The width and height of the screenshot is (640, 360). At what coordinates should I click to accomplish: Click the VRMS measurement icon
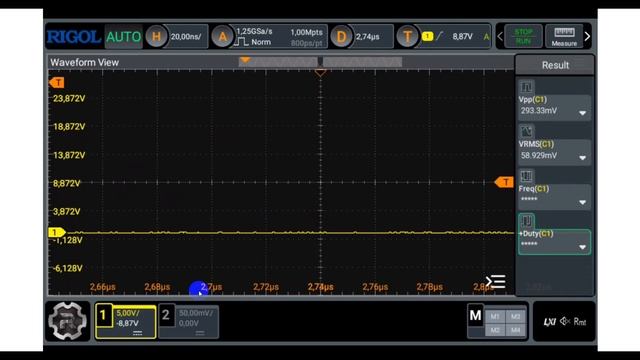pos(526,131)
